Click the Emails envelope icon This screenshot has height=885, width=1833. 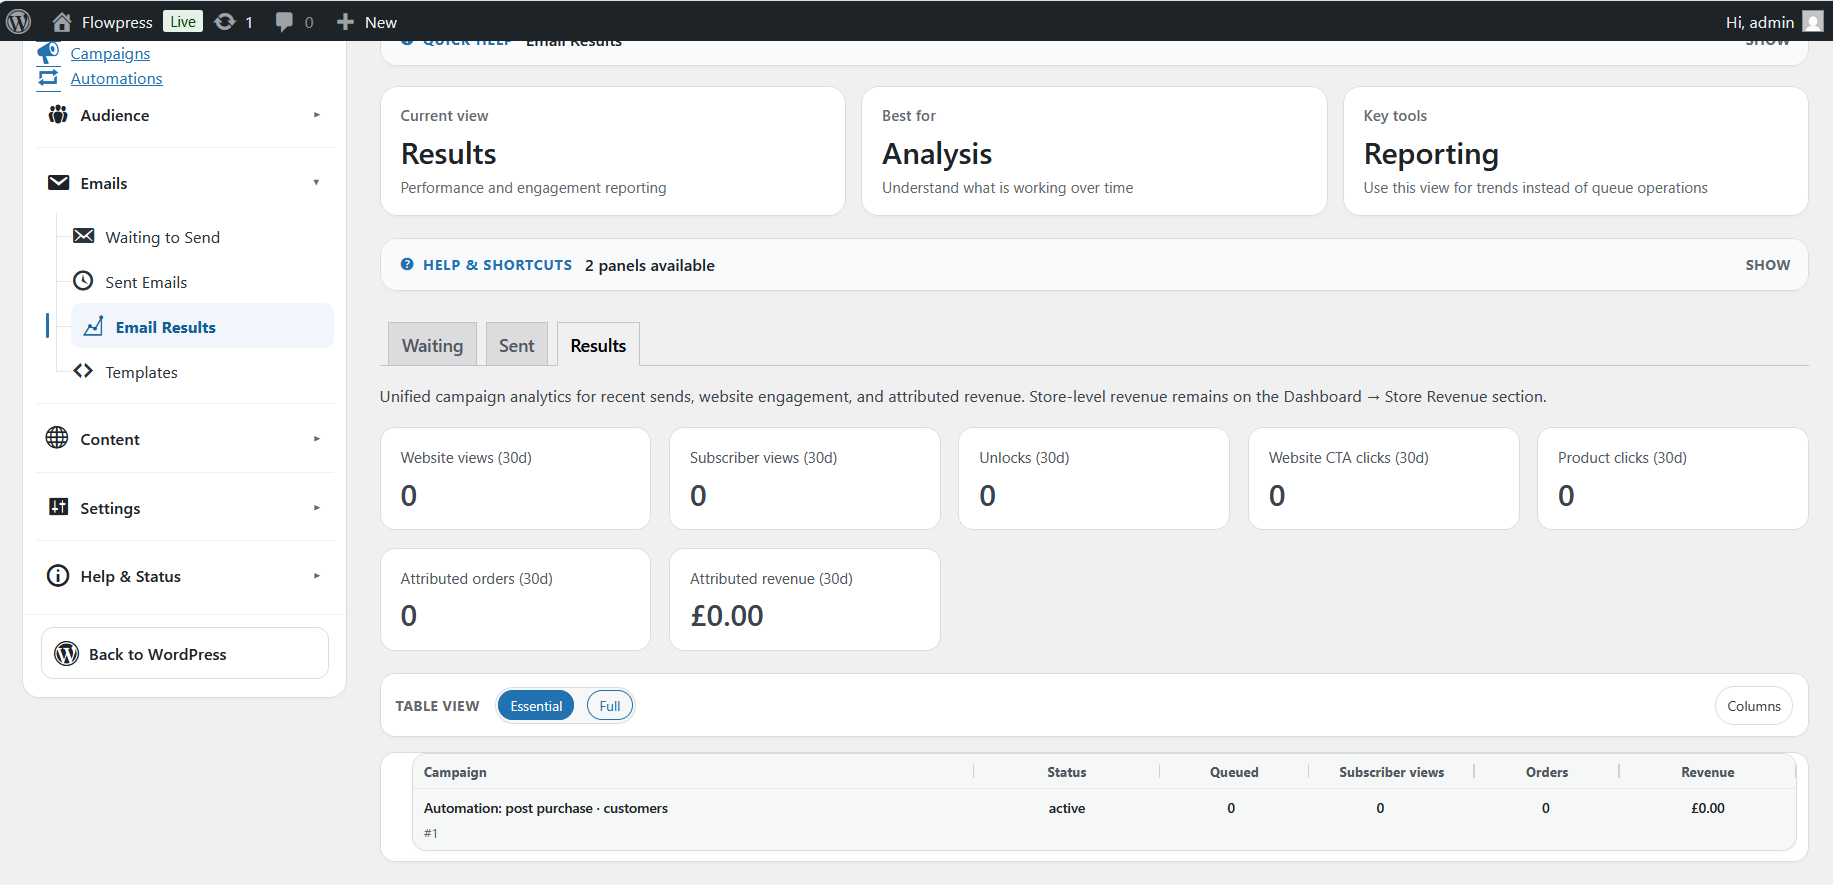point(59,183)
